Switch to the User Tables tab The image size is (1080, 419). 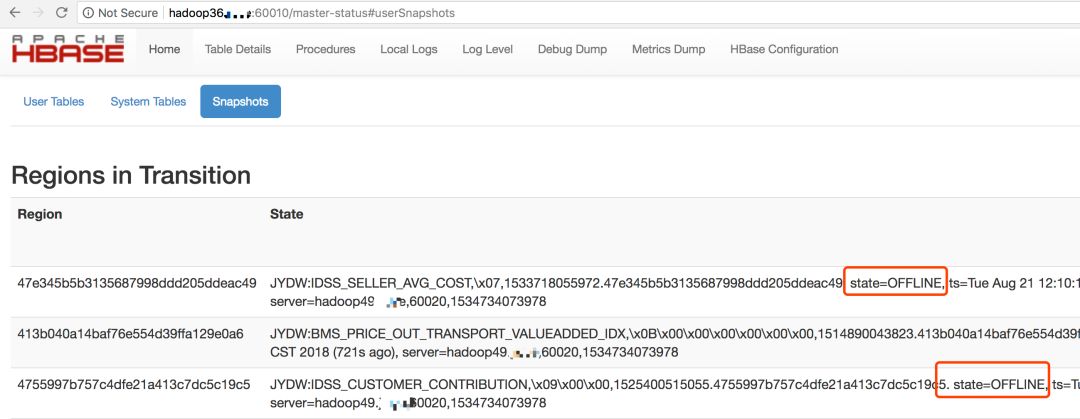point(54,102)
